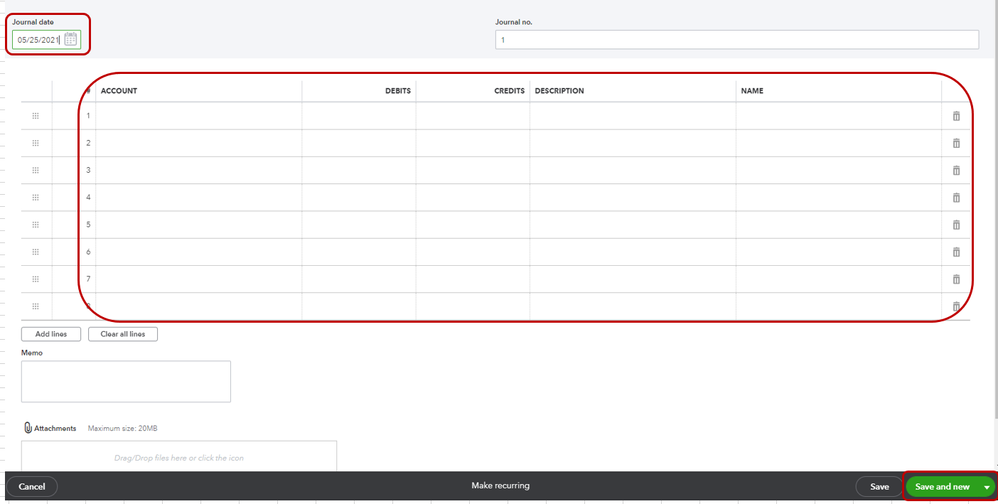
Task: Grab the drag handle of row 3
Action: 36,170
